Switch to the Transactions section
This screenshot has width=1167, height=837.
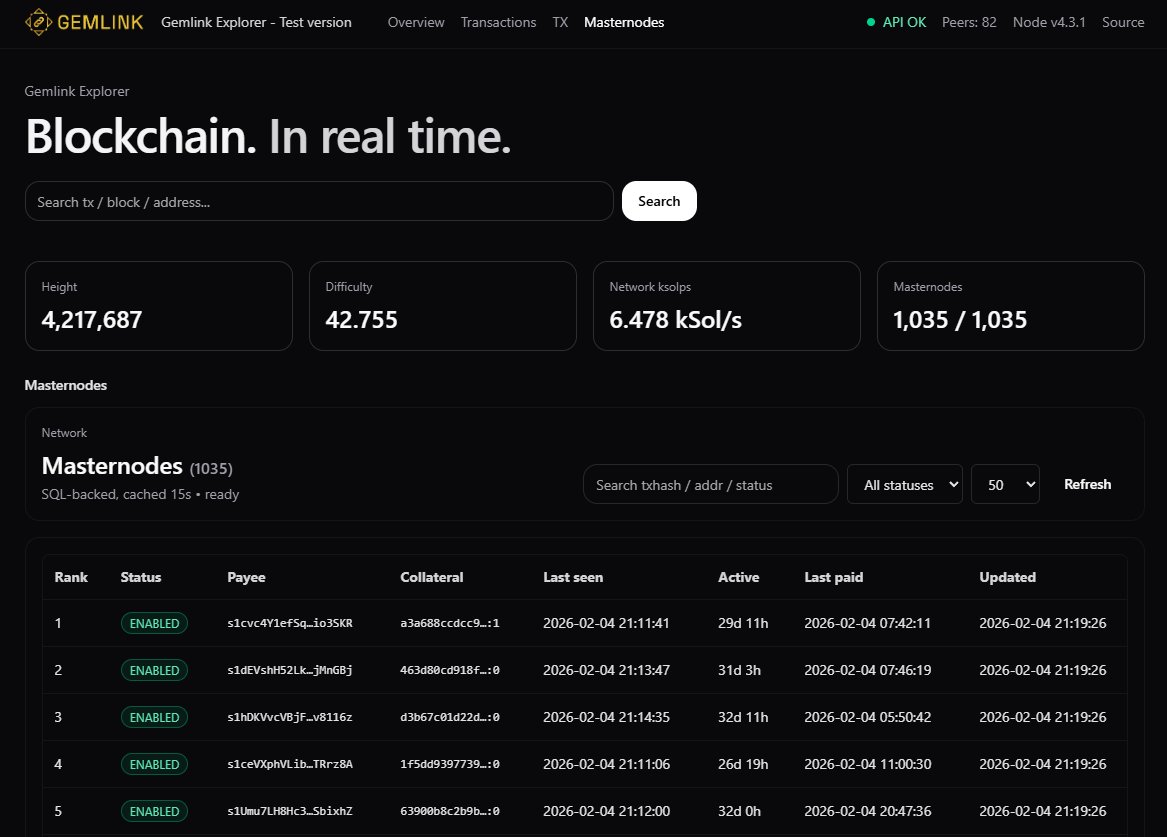click(x=498, y=22)
